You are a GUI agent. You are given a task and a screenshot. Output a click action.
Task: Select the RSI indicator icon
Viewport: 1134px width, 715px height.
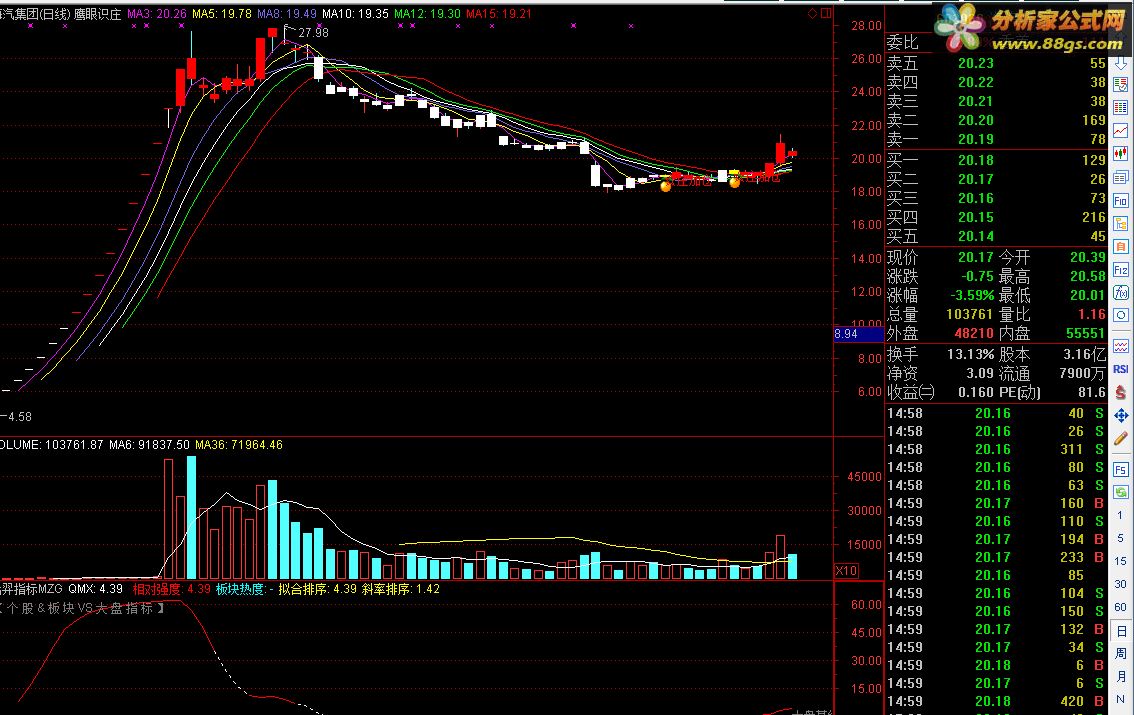(1120, 369)
